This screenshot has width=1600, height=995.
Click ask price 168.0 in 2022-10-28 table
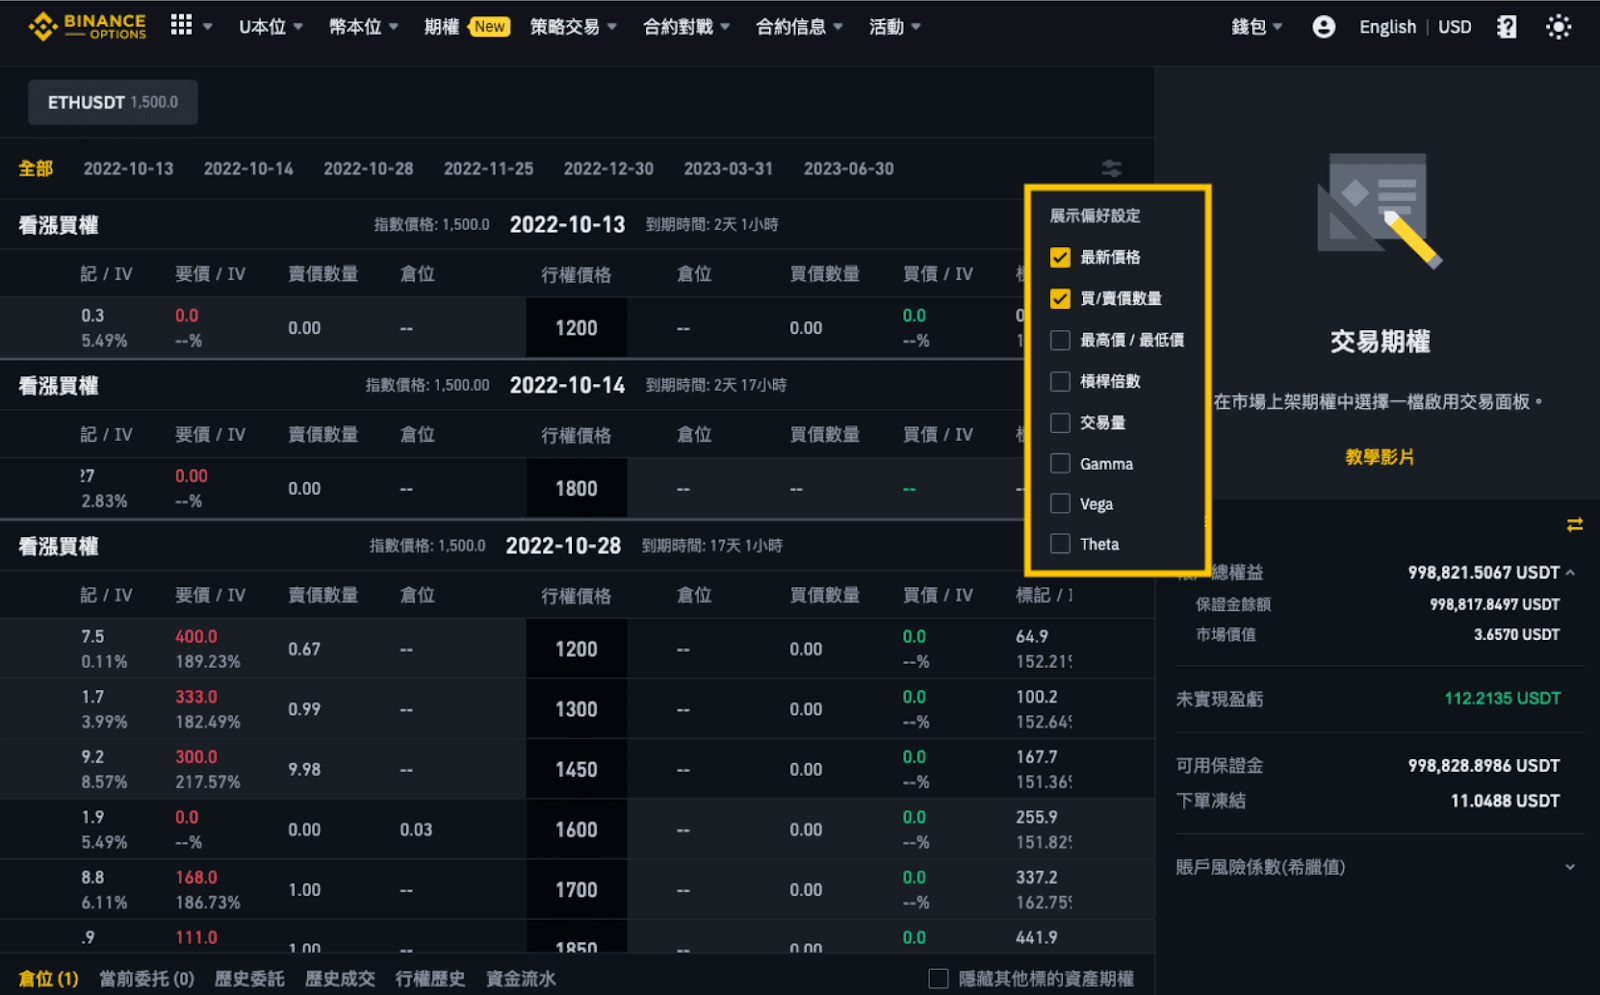click(x=196, y=877)
